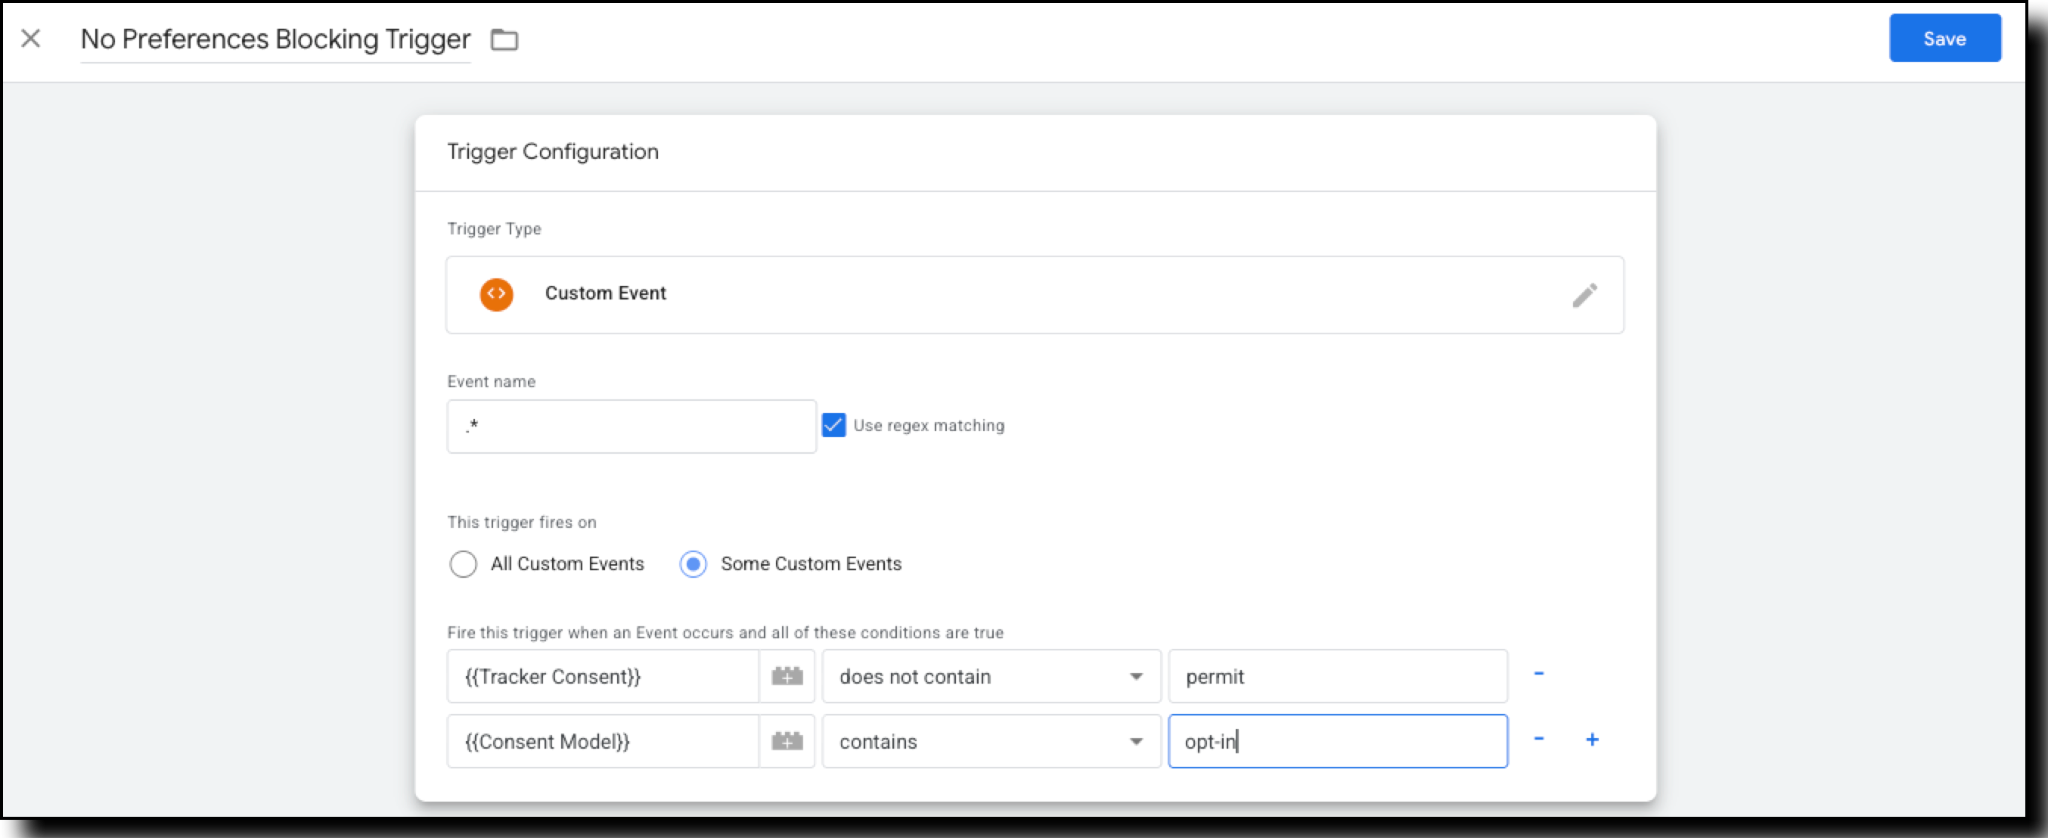Open the {{Tracker Consent}} variable dropdown
This screenshot has height=838, width=2048.
pos(603,677)
